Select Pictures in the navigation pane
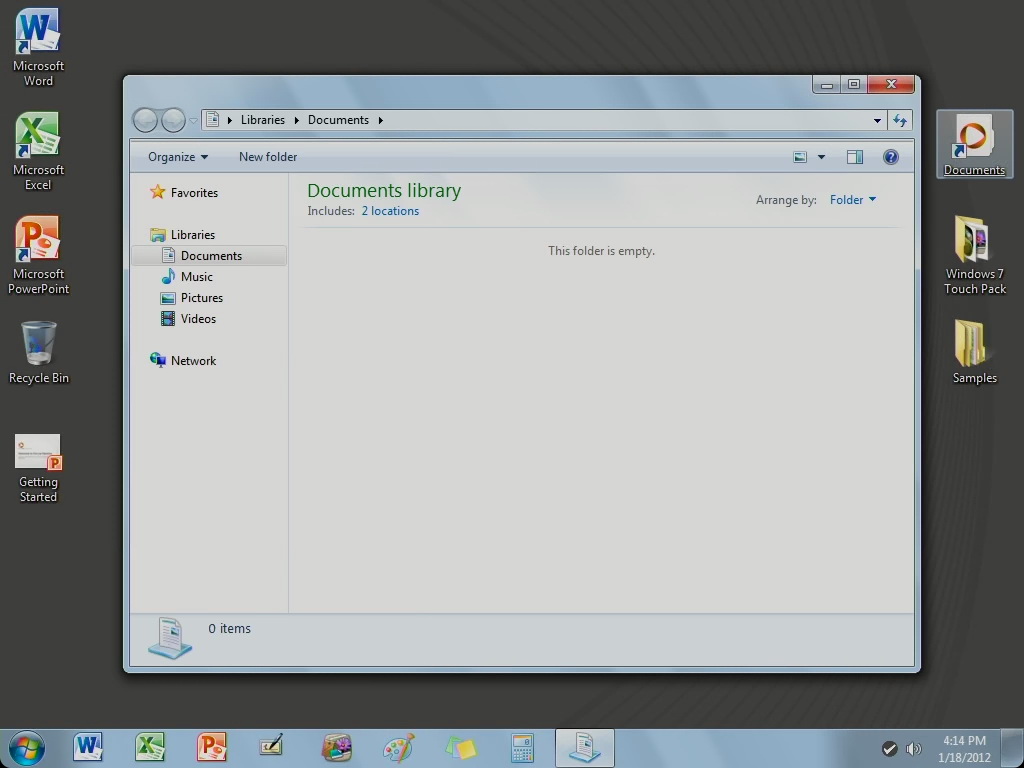This screenshot has width=1024, height=768. [201, 298]
